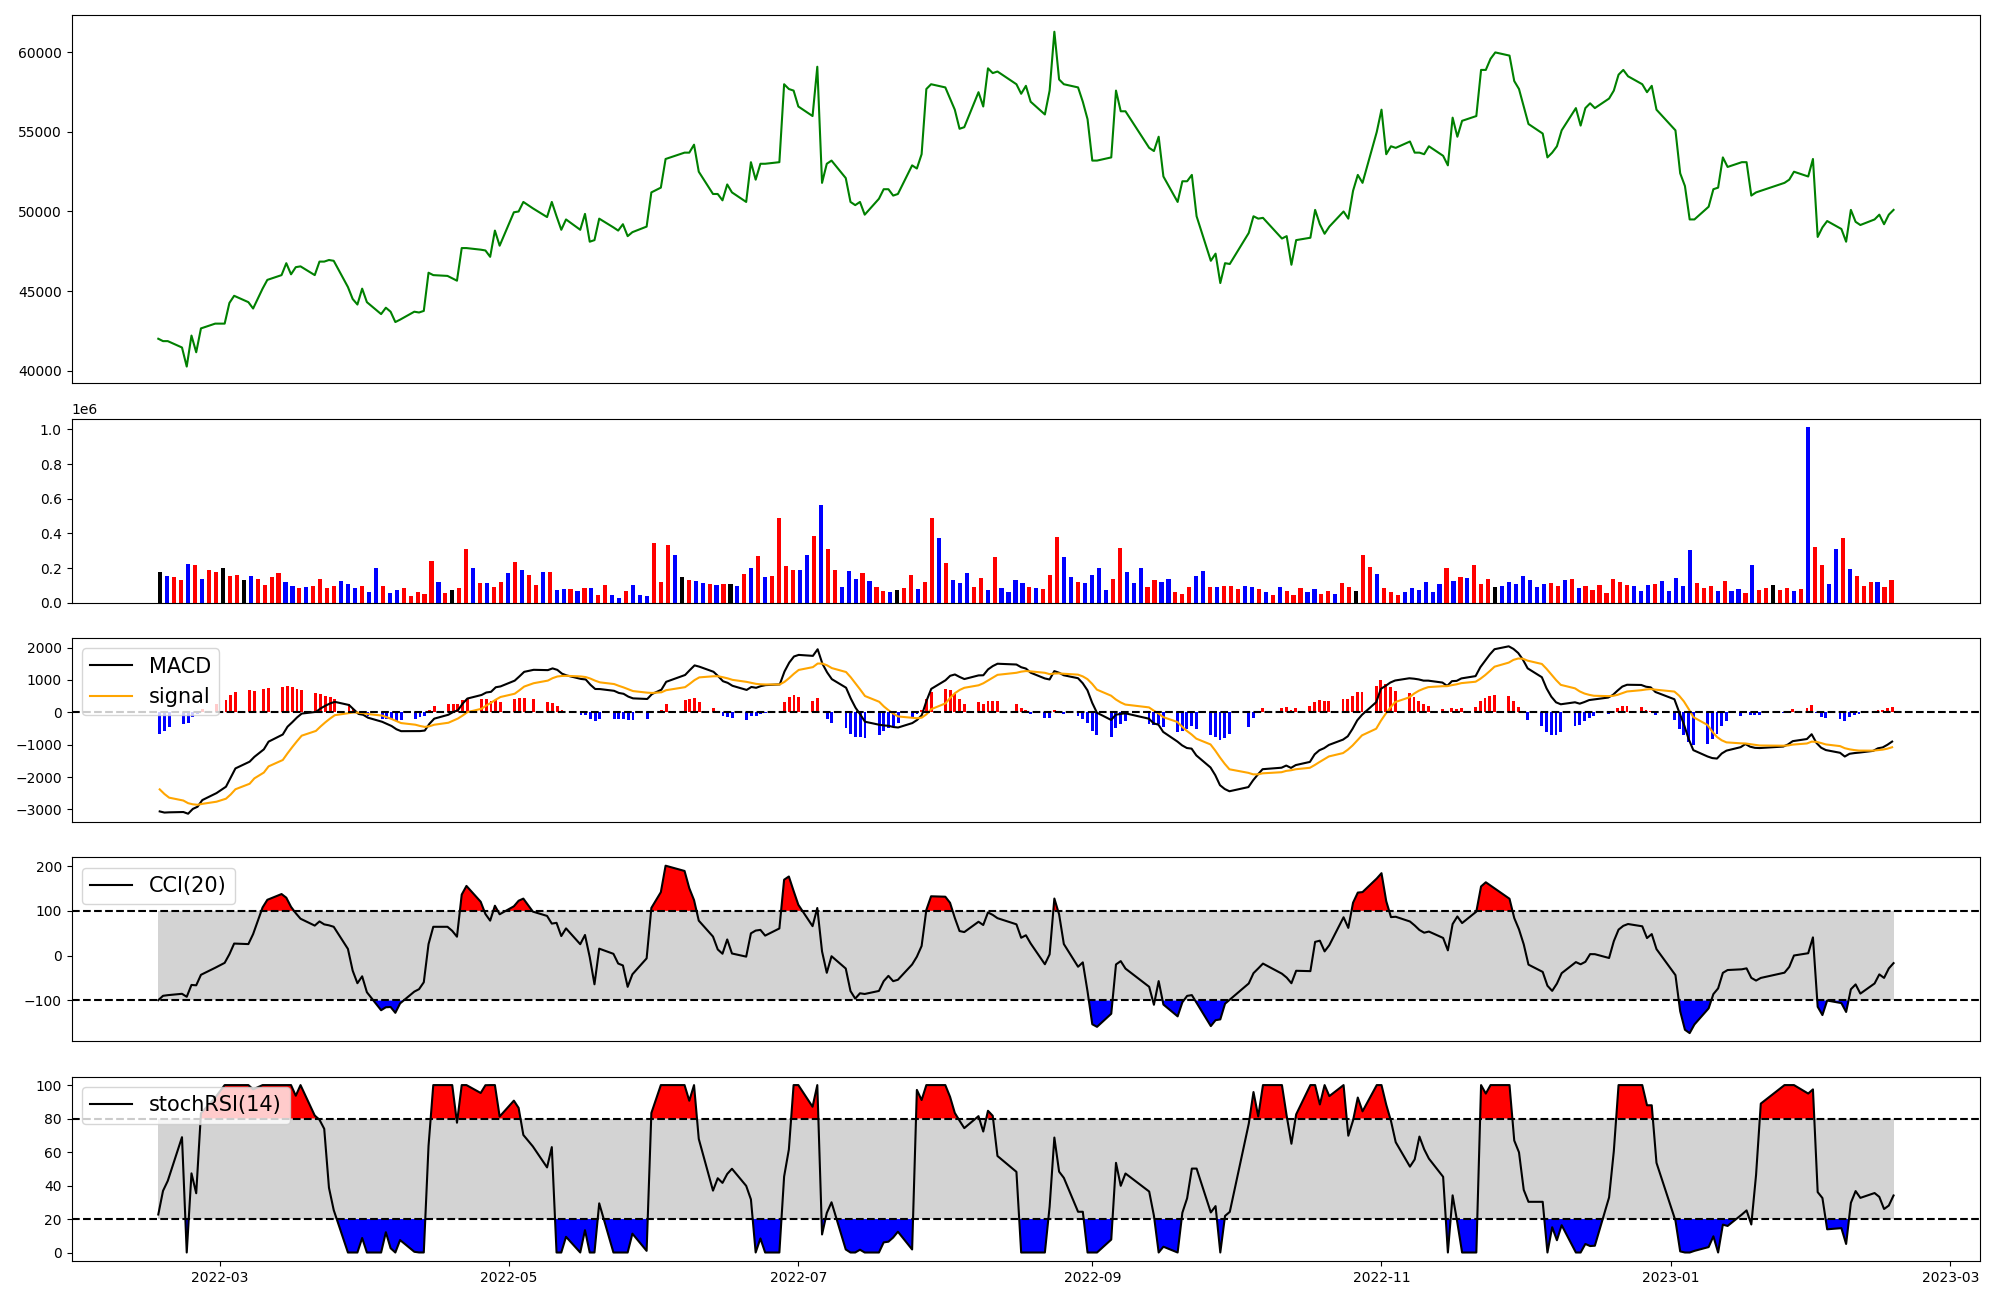Click the 2022-09 x-axis date label
Viewport: 2000px width, 1300px height.
coord(1093,1276)
